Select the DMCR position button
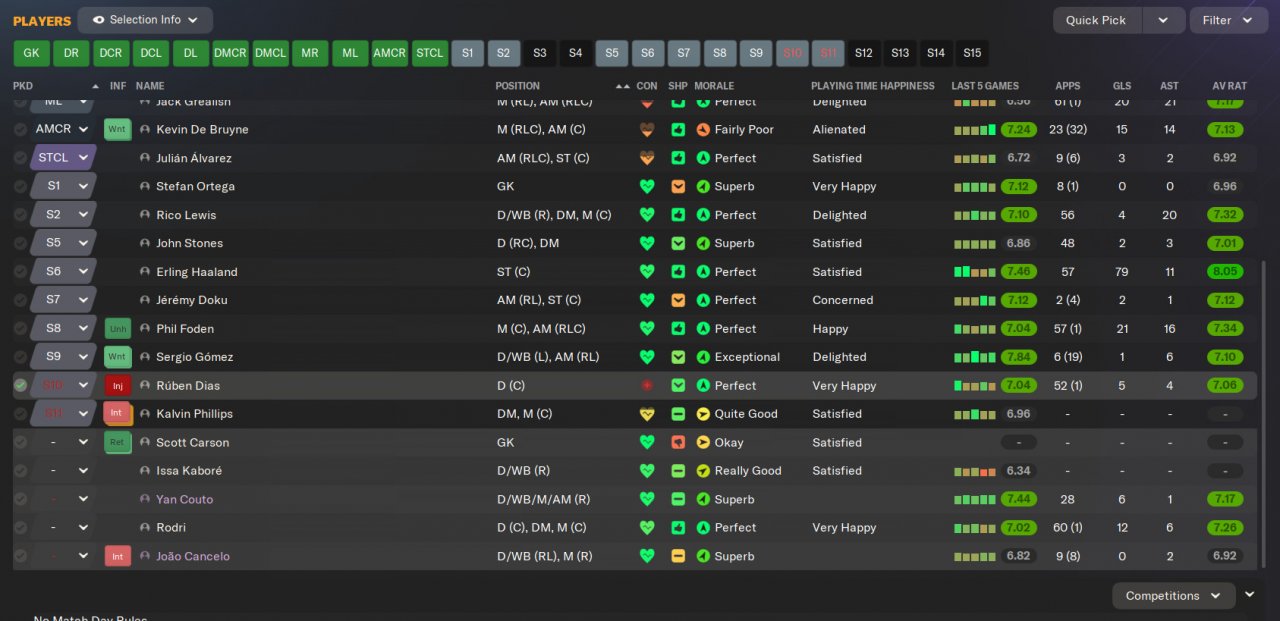 (x=230, y=53)
